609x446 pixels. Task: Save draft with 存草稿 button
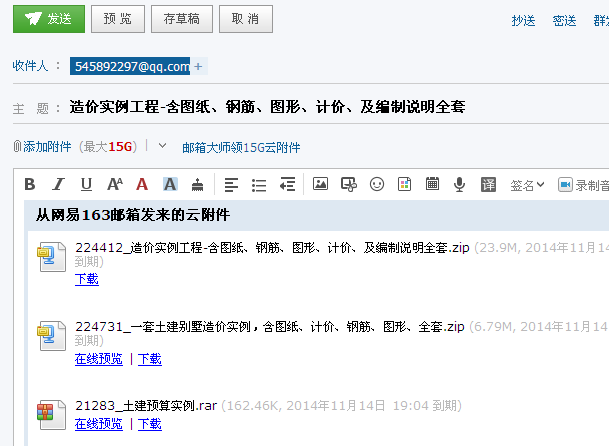pos(182,19)
